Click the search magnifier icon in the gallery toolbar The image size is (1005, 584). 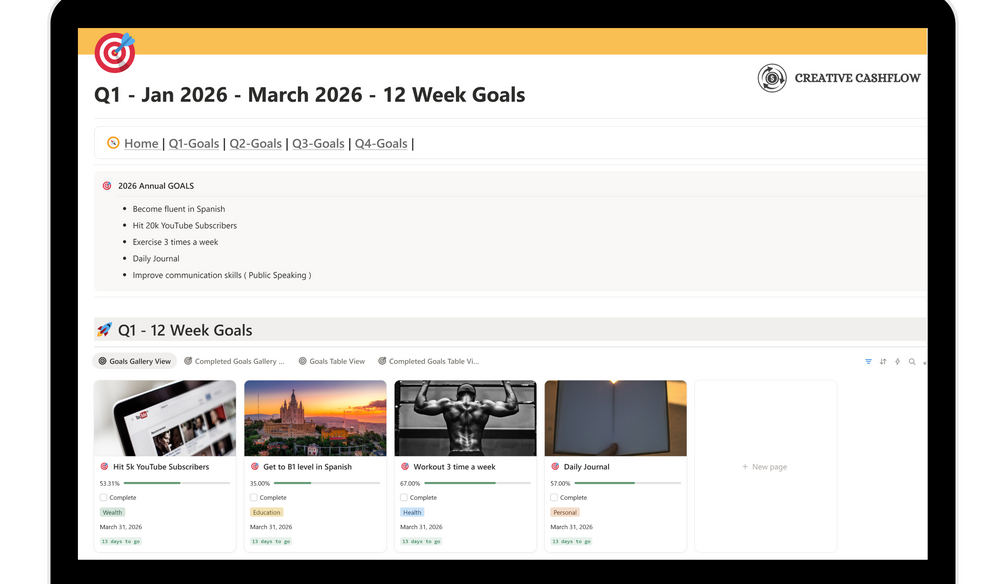(x=912, y=362)
